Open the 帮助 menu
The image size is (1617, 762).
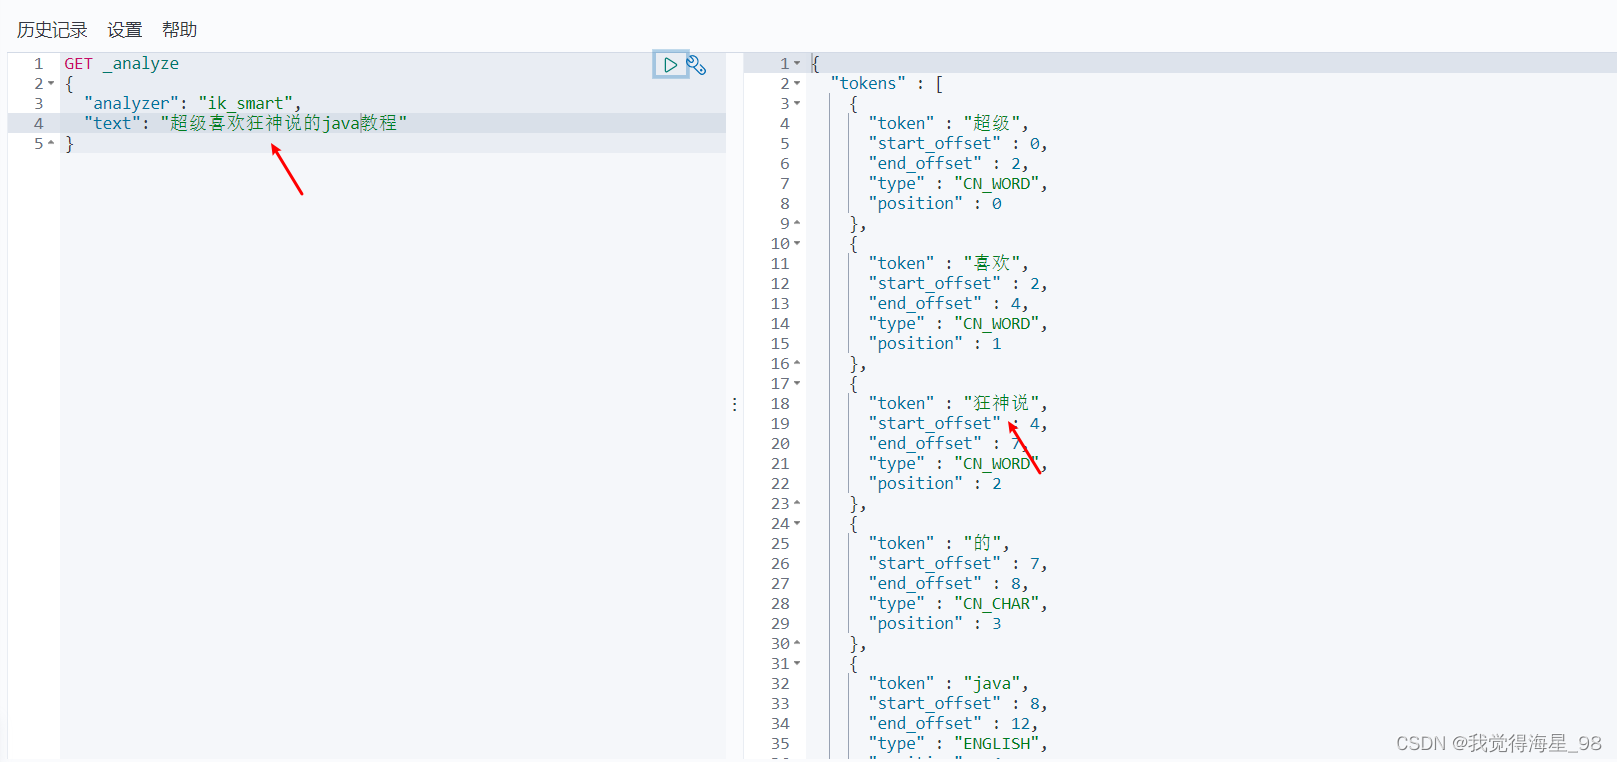180,30
